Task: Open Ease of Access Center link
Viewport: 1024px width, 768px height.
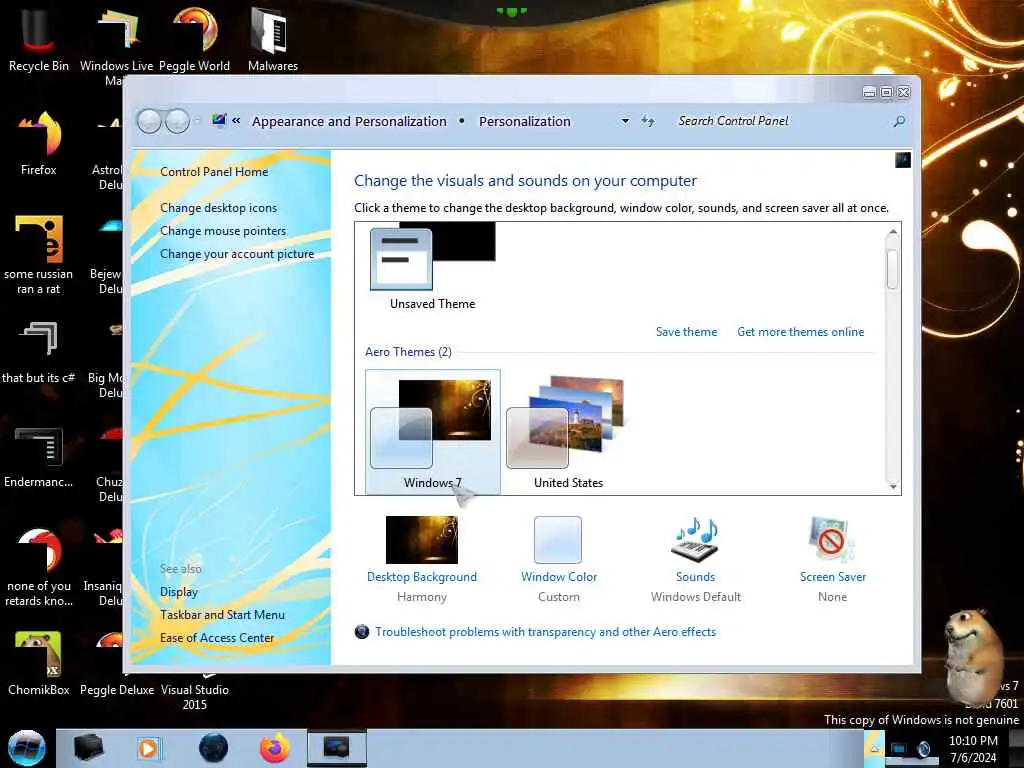Action: 217,637
